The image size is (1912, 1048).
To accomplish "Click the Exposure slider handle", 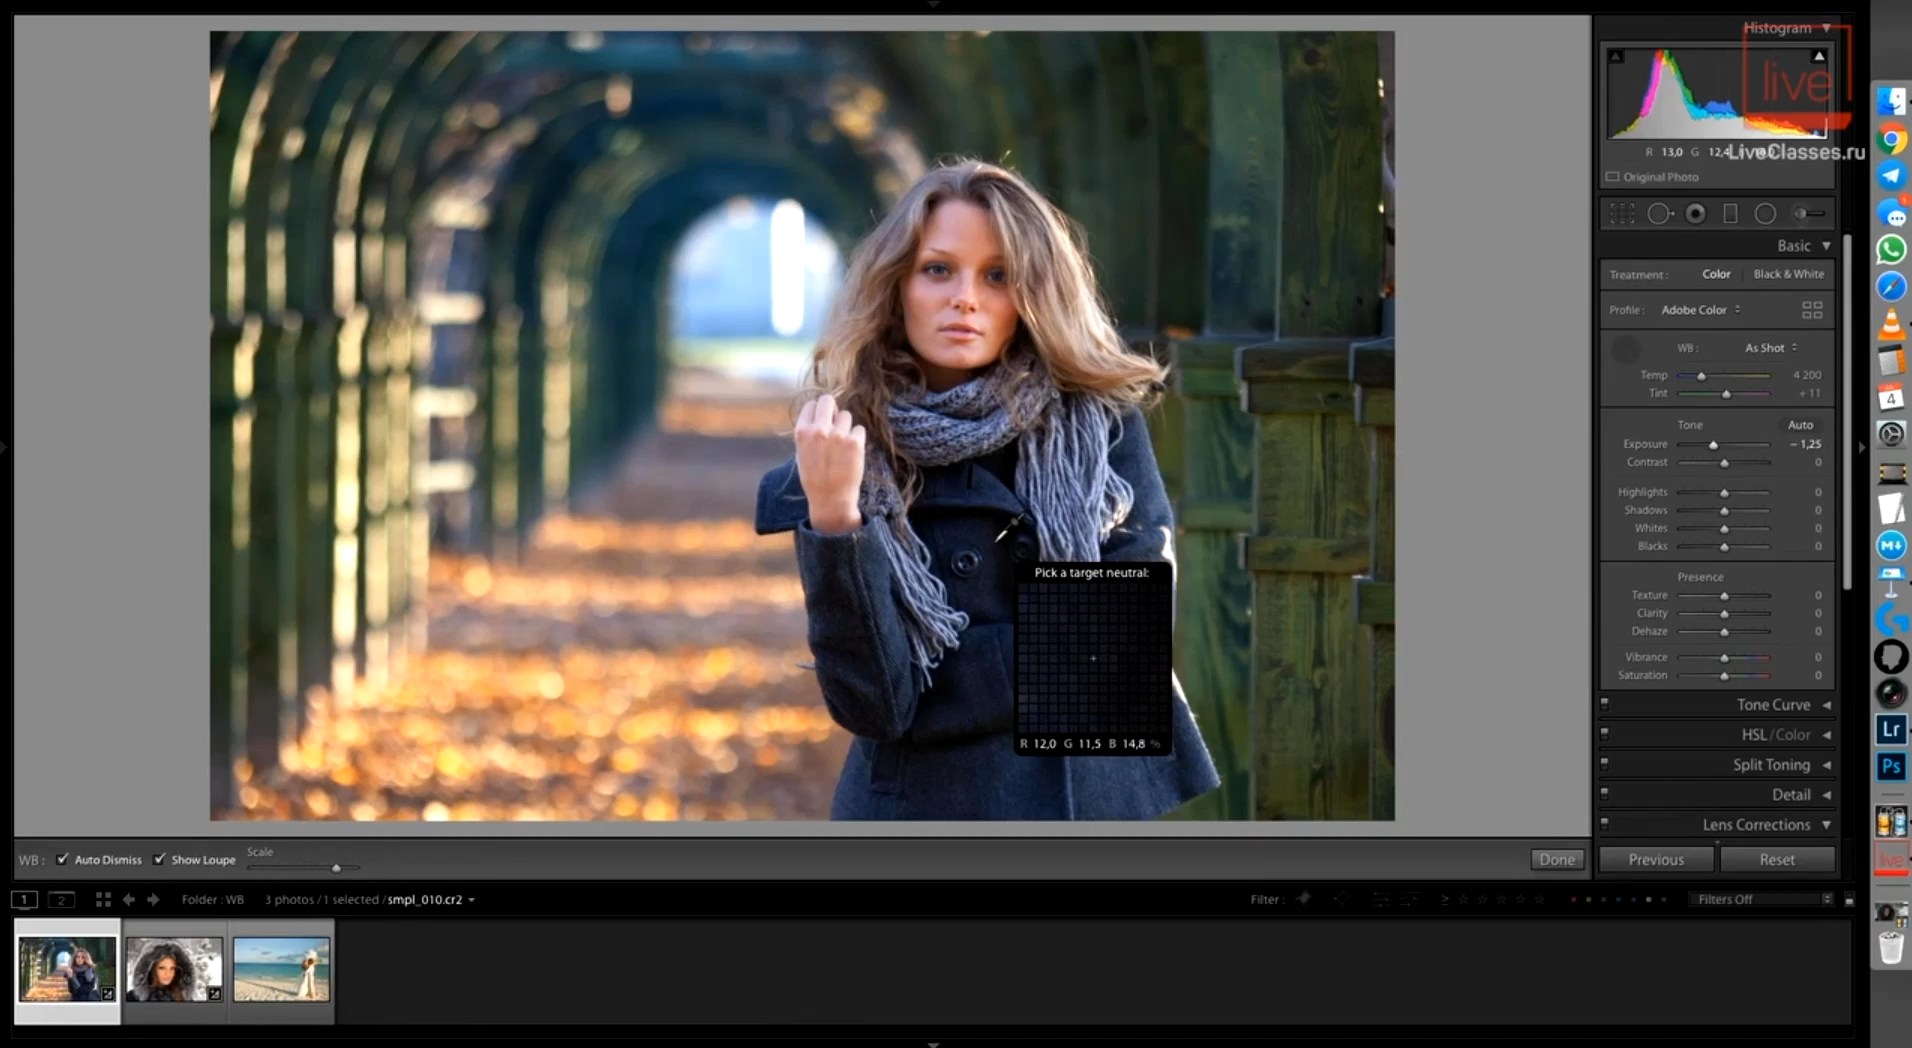I will (1713, 445).
